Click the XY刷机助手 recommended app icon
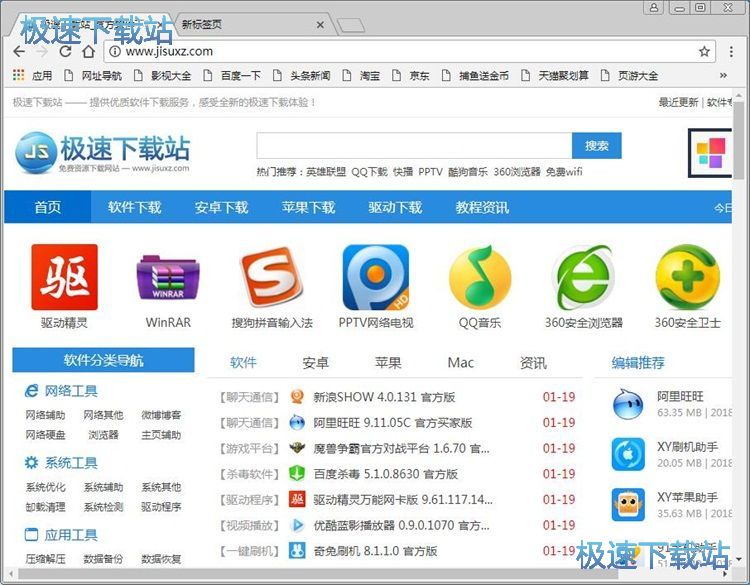Viewport: 750px width, 585px height. (x=628, y=454)
